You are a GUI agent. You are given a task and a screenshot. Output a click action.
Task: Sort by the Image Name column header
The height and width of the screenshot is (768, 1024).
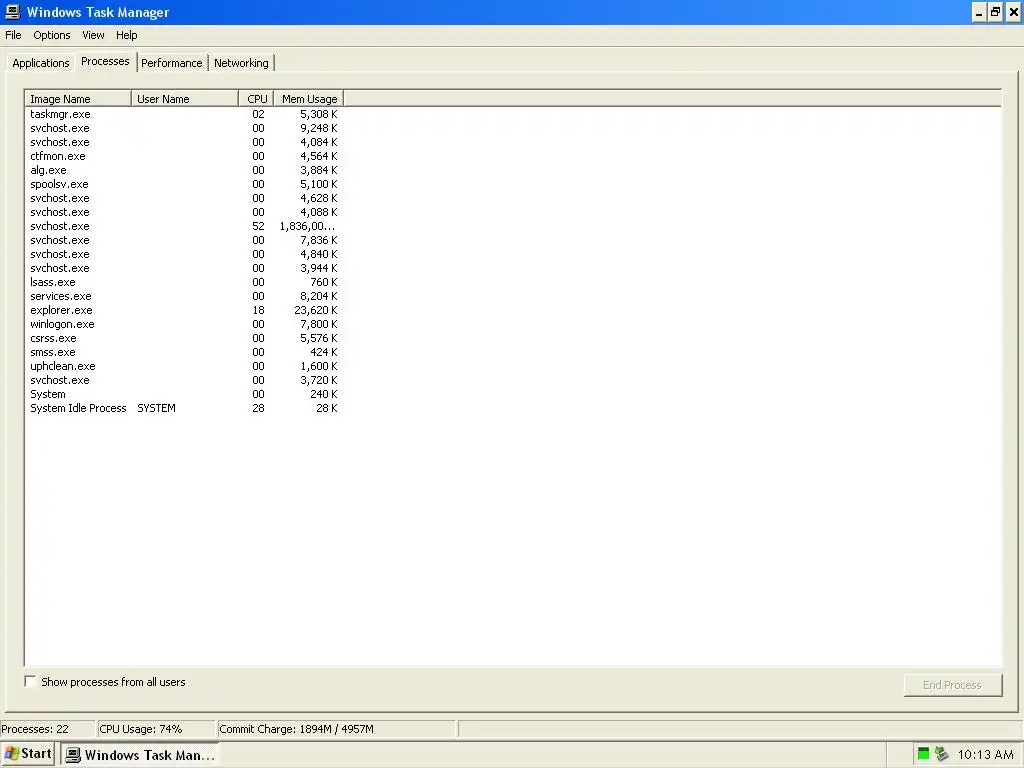pyautogui.click(x=78, y=99)
